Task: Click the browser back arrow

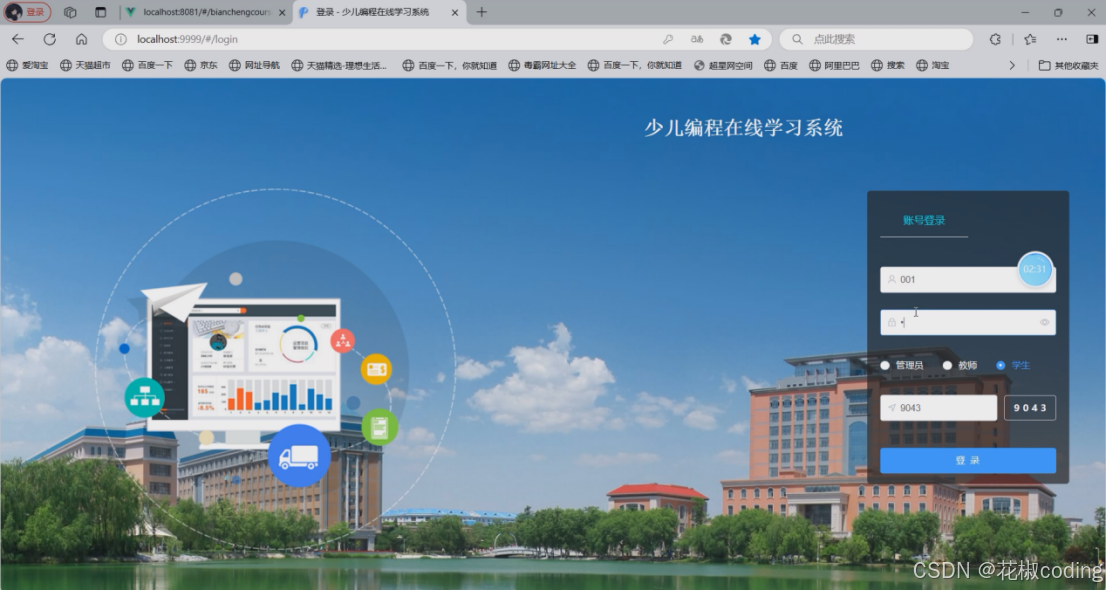Action: (x=18, y=38)
